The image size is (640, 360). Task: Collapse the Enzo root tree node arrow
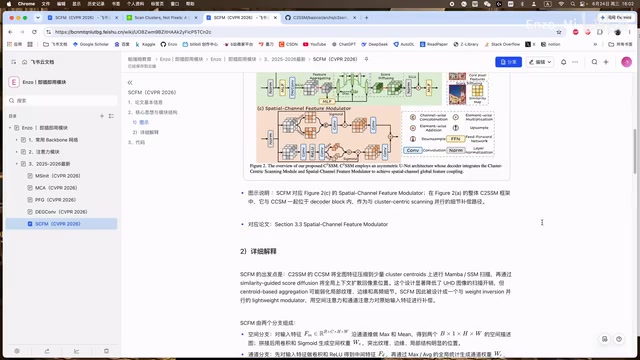(x=10, y=128)
